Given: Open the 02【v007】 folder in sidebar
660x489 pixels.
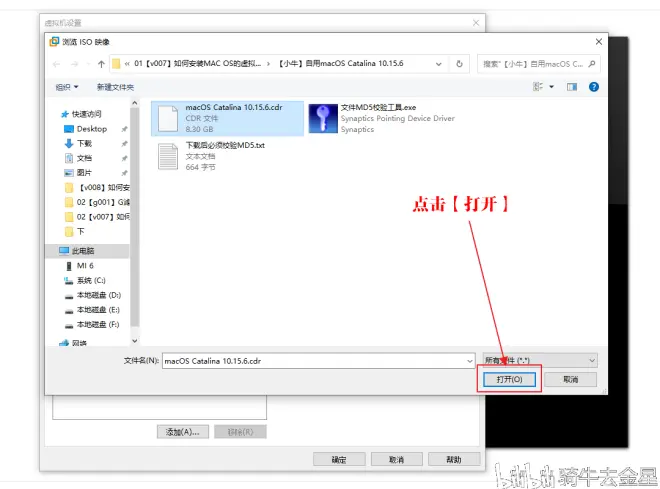Looking at the screenshot, I should tap(98, 217).
